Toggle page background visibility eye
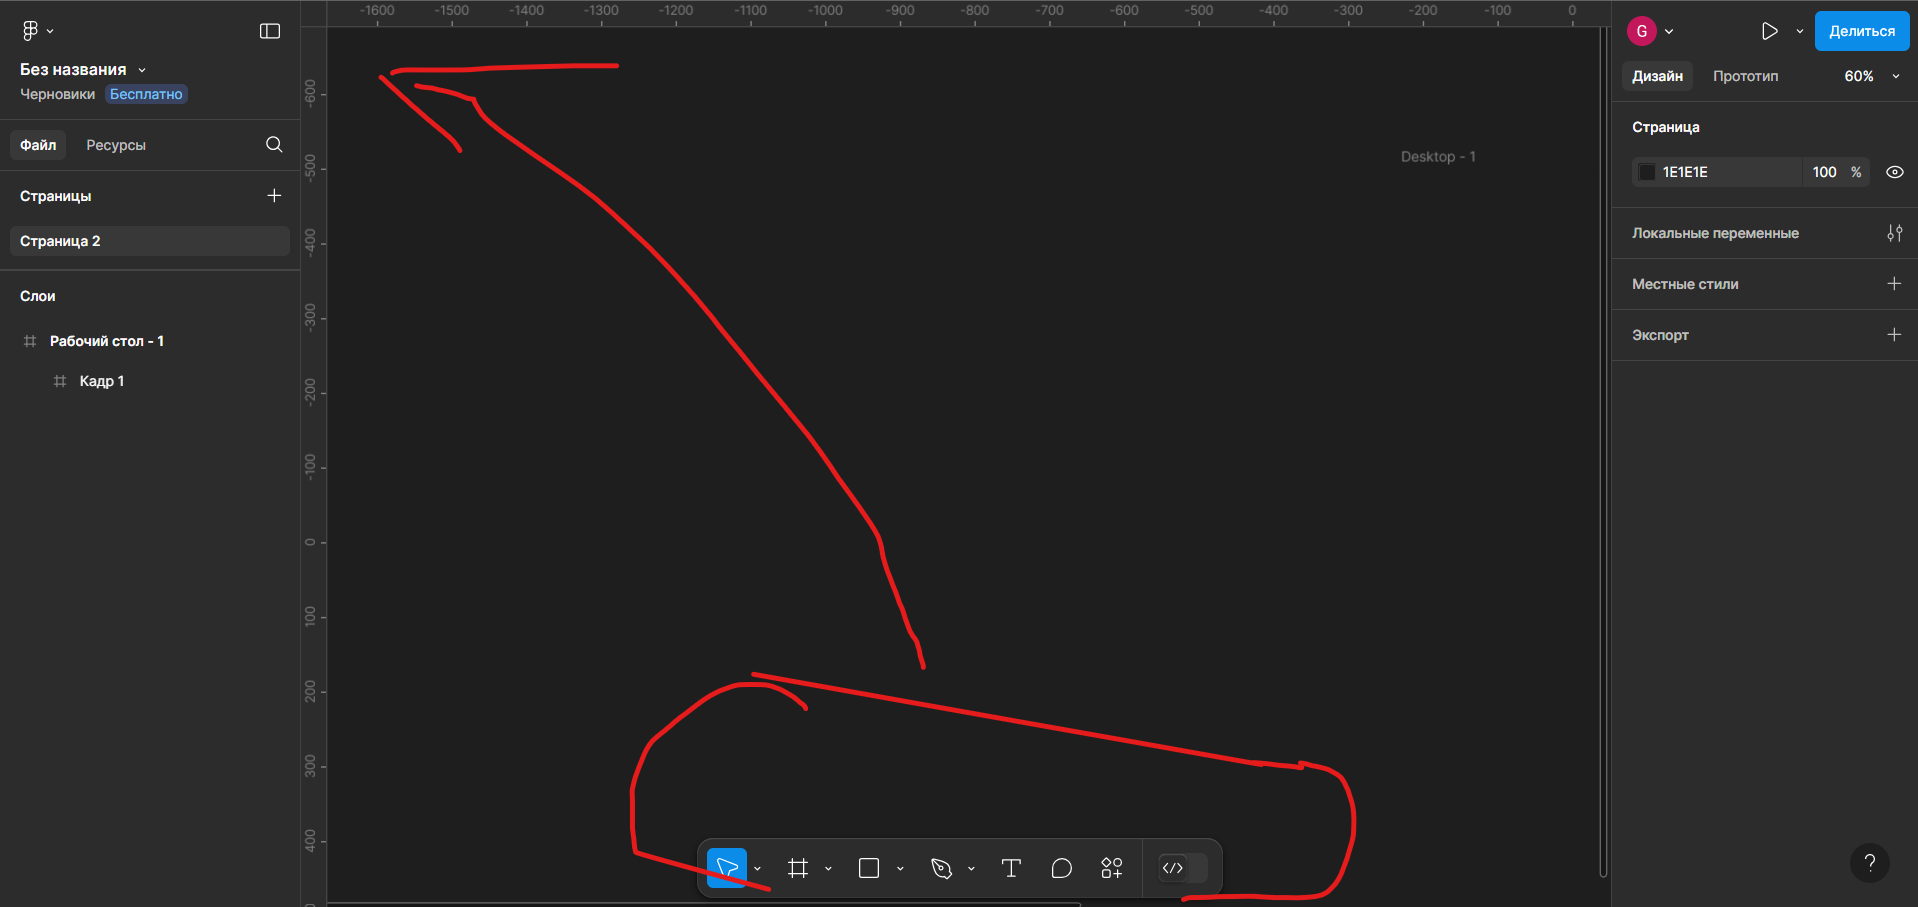Viewport: 1918px width, 907px height. point(1894,172)
